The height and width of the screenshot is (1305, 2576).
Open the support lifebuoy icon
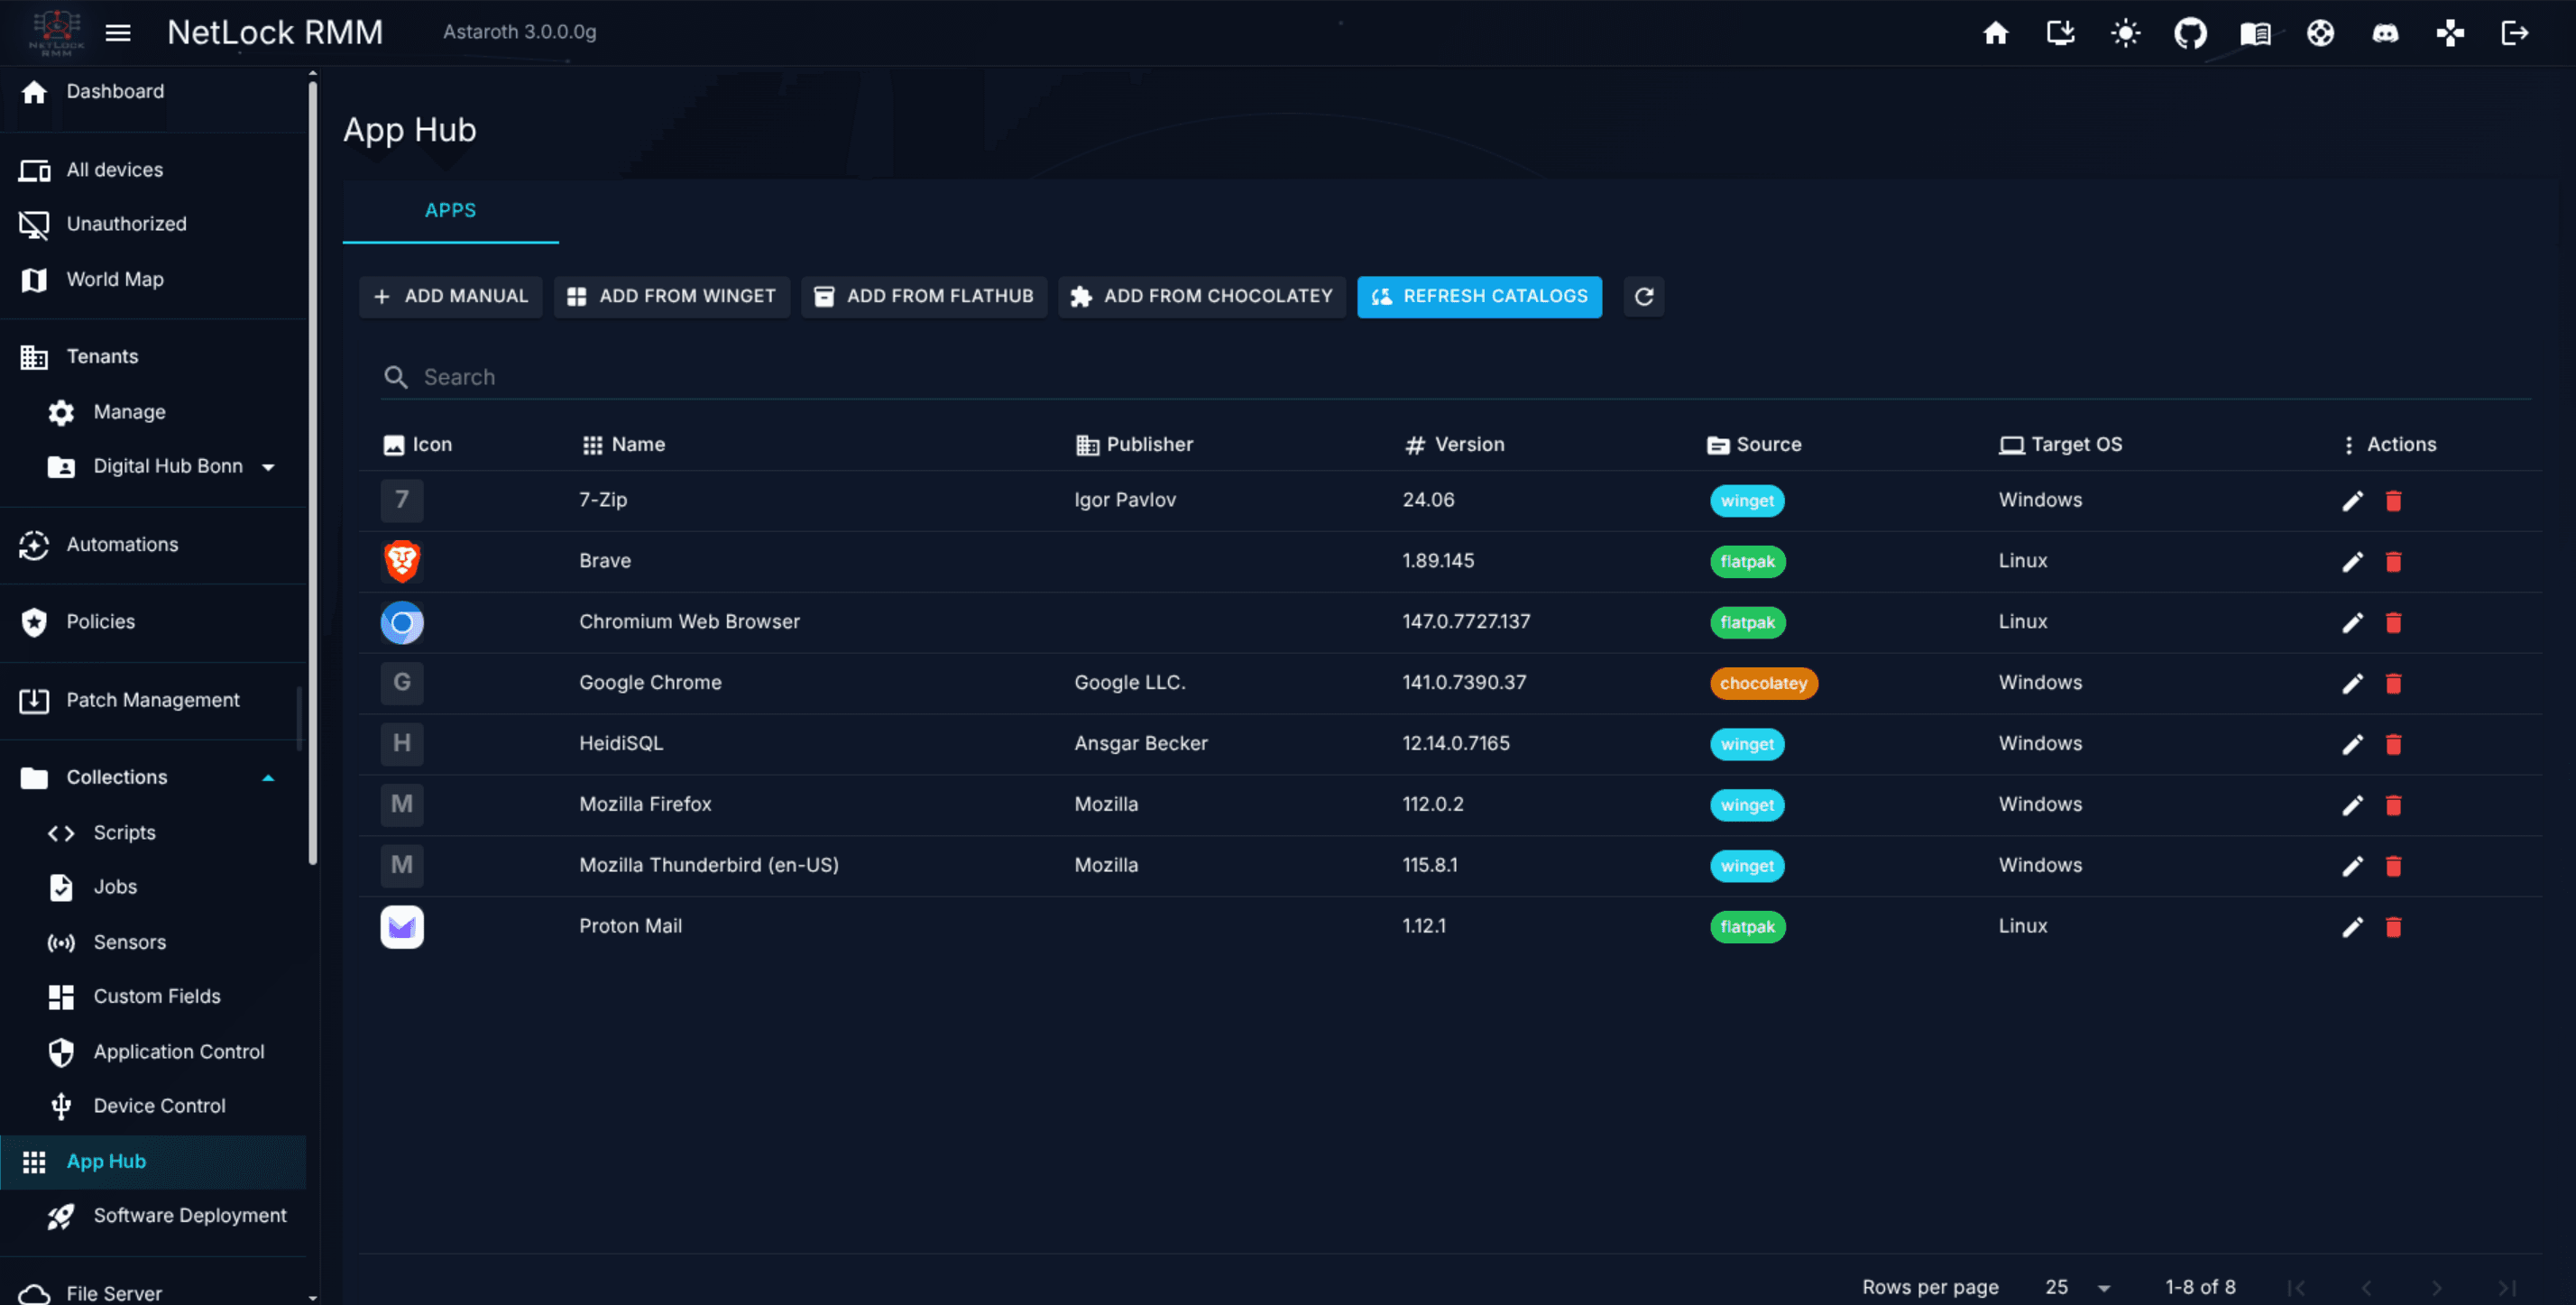point(2320,33)
